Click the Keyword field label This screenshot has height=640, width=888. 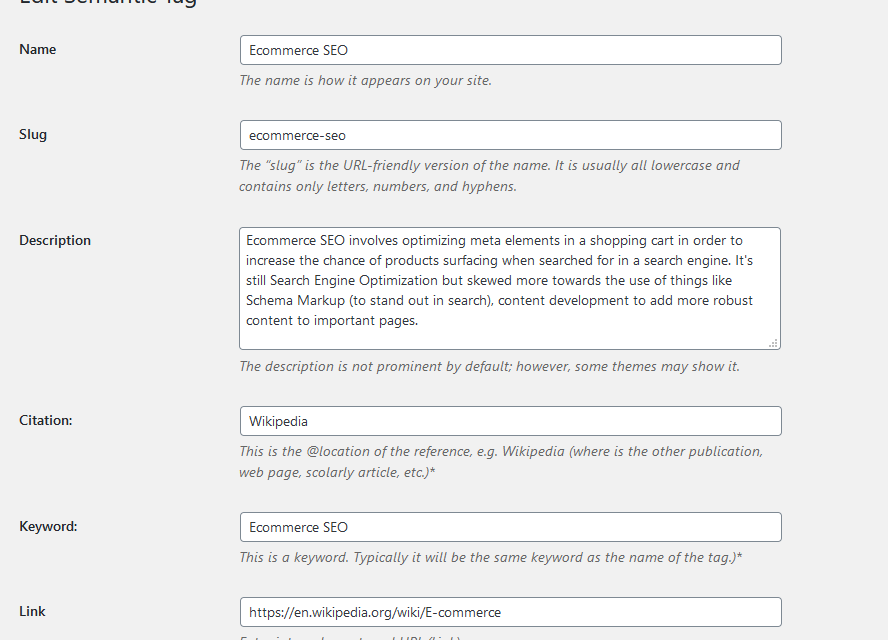click(x=48, y=527)
